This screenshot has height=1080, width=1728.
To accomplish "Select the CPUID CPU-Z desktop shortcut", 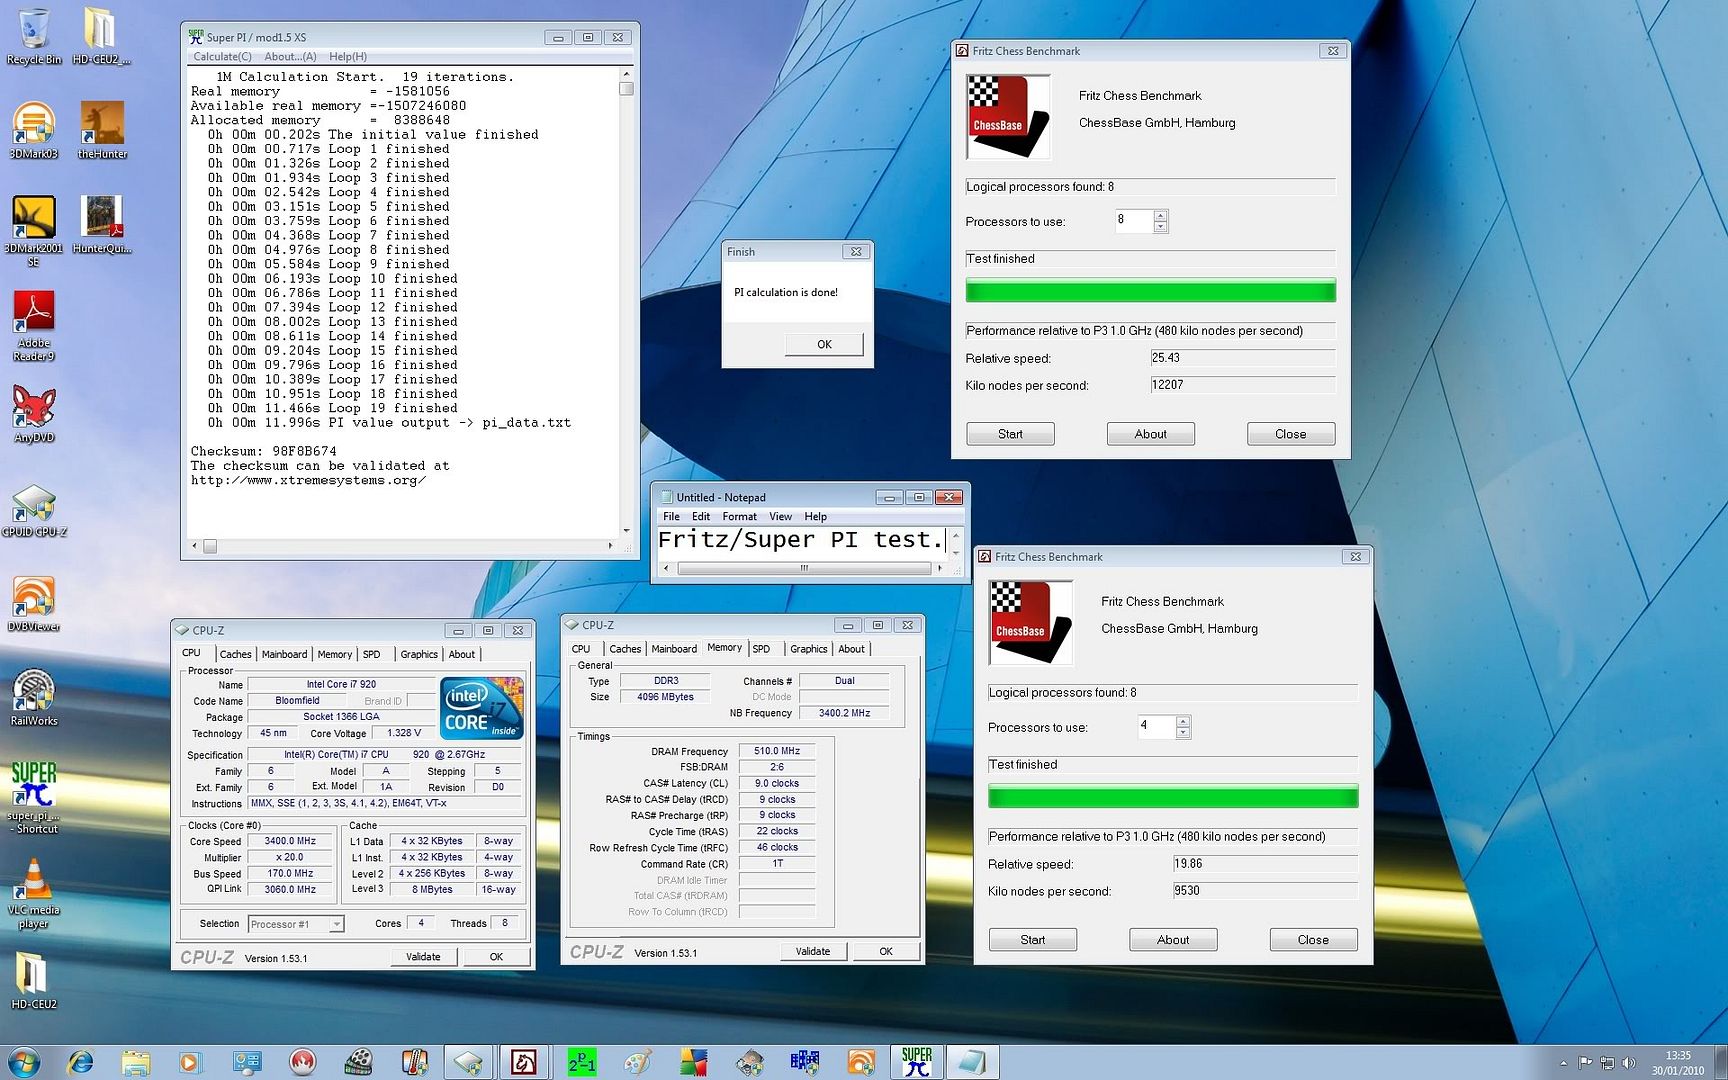I will [x=34, y=511].
